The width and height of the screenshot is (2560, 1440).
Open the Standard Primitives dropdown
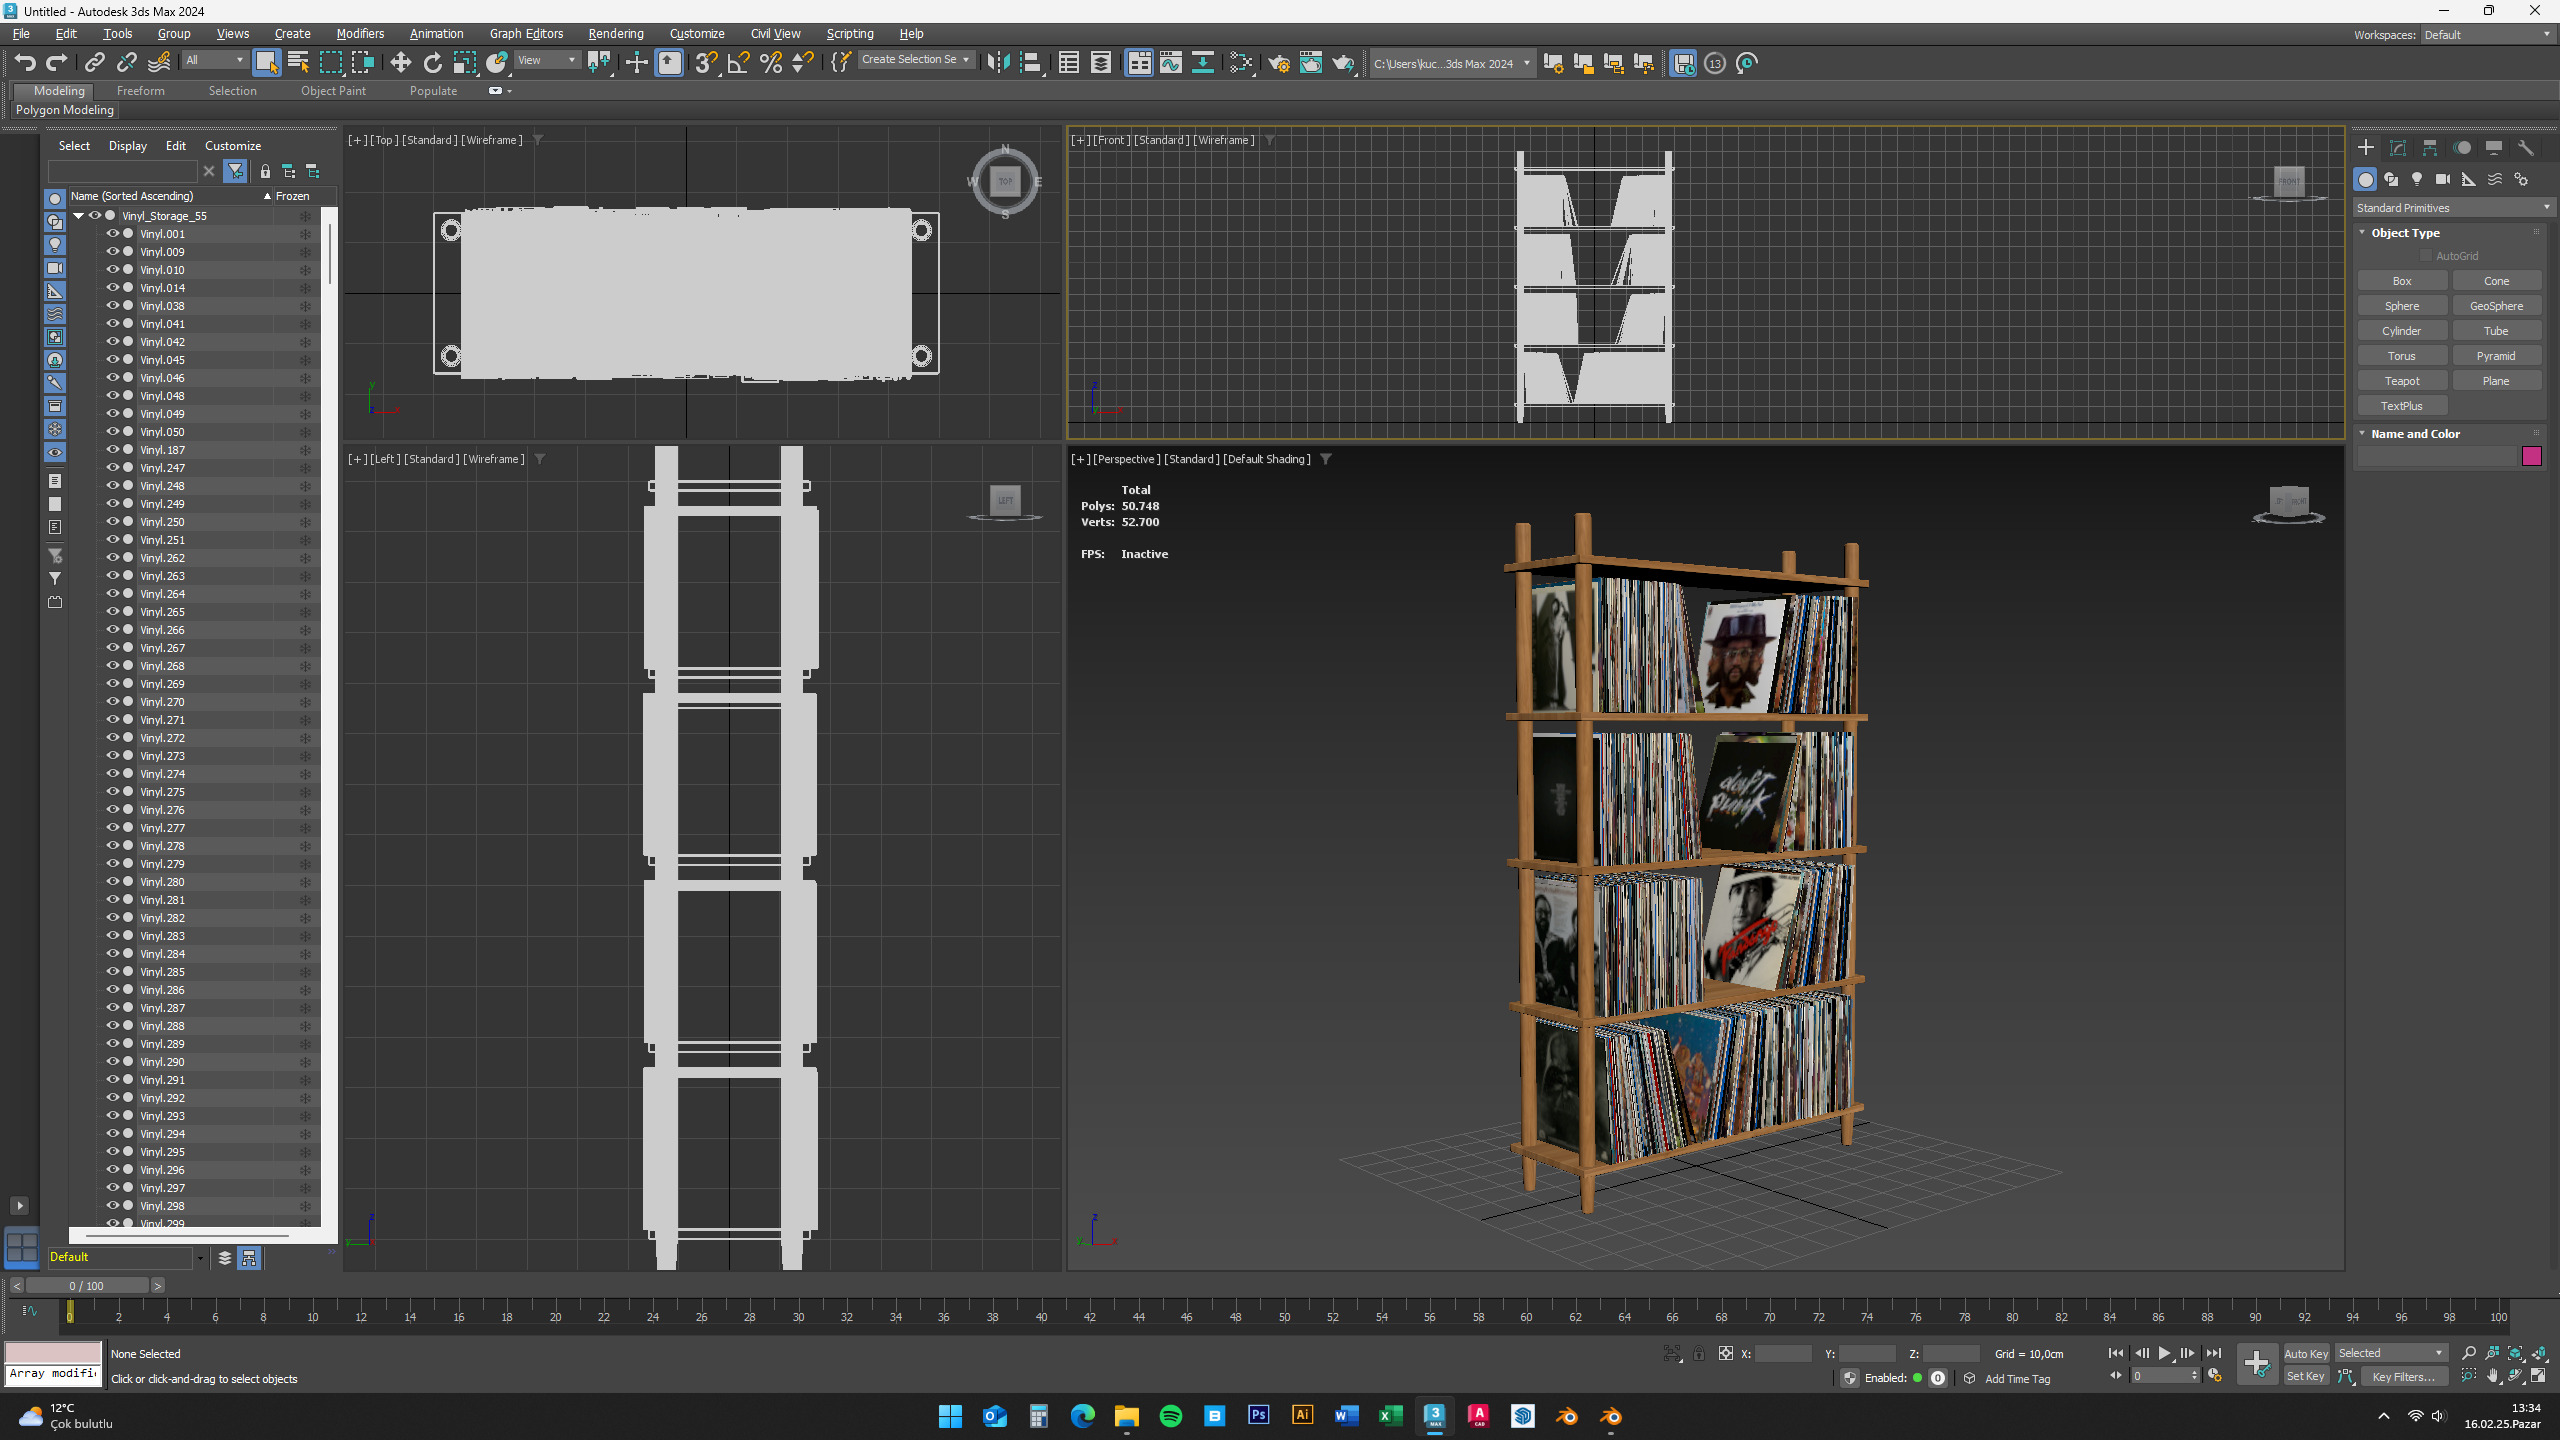(x=2453, y=208)
